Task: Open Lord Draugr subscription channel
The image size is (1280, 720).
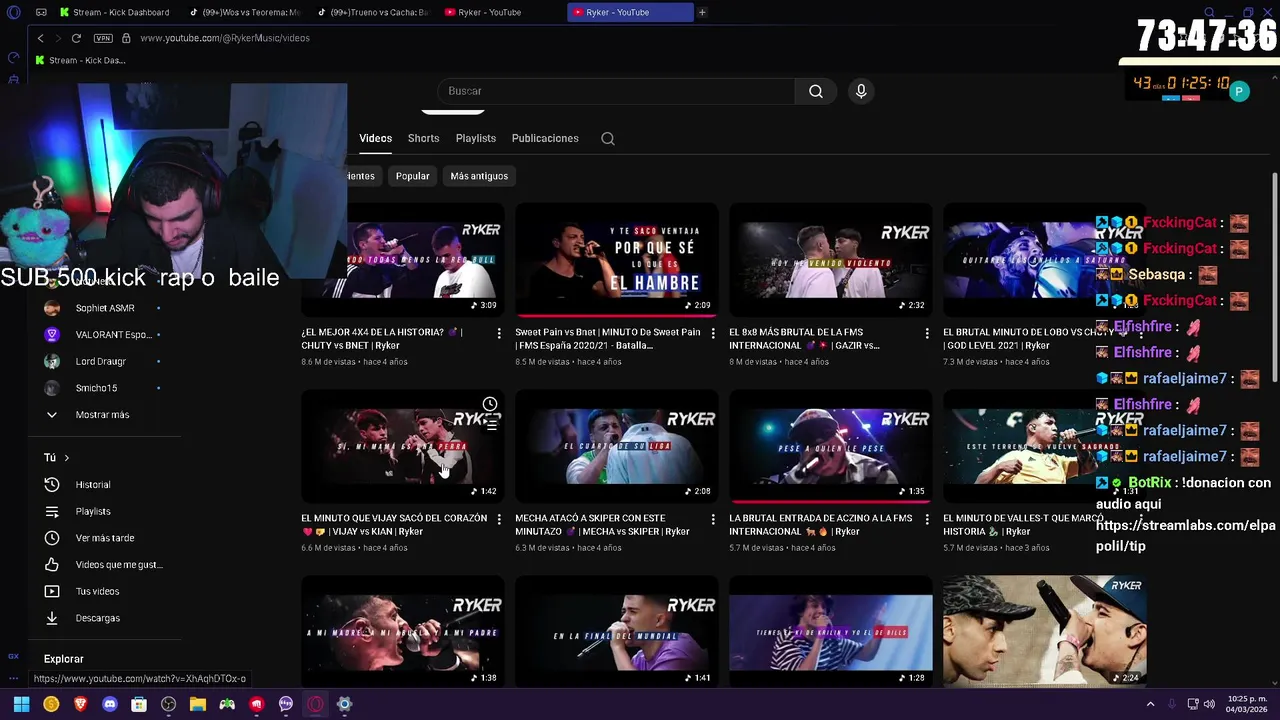Action: point(100,361)
